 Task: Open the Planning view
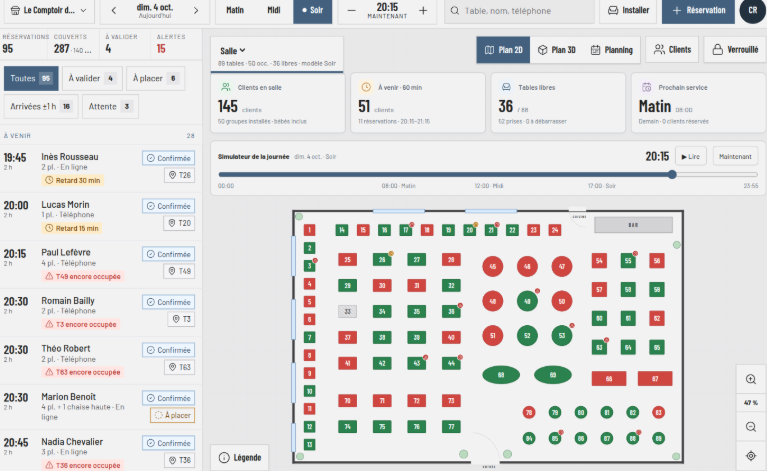coord(611,50)
